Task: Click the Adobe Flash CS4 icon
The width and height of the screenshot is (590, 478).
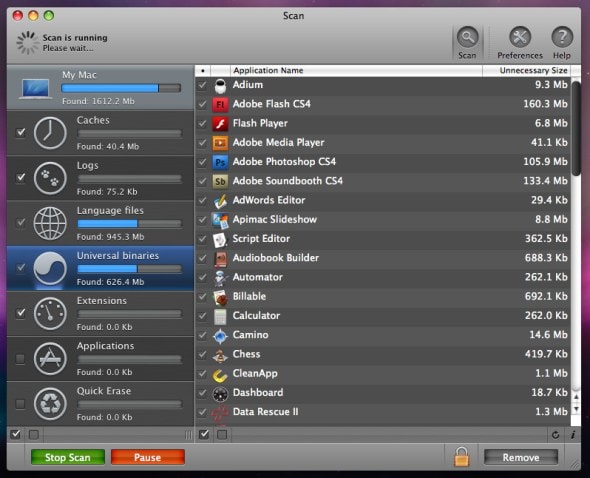Action: [x=220, y=105]
